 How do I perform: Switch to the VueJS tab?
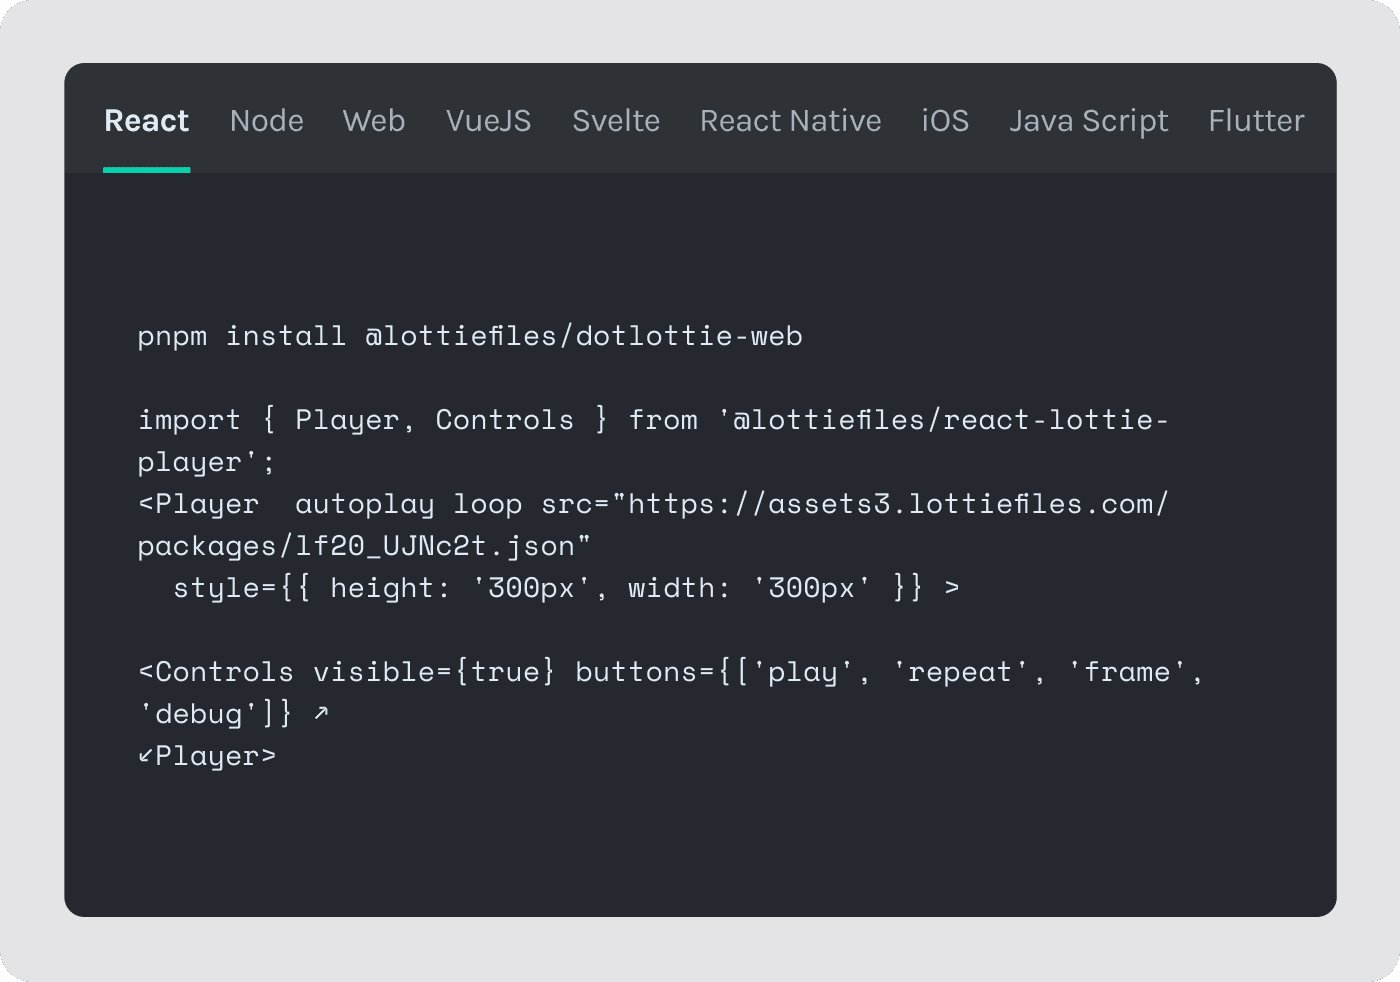coord(489,121)
